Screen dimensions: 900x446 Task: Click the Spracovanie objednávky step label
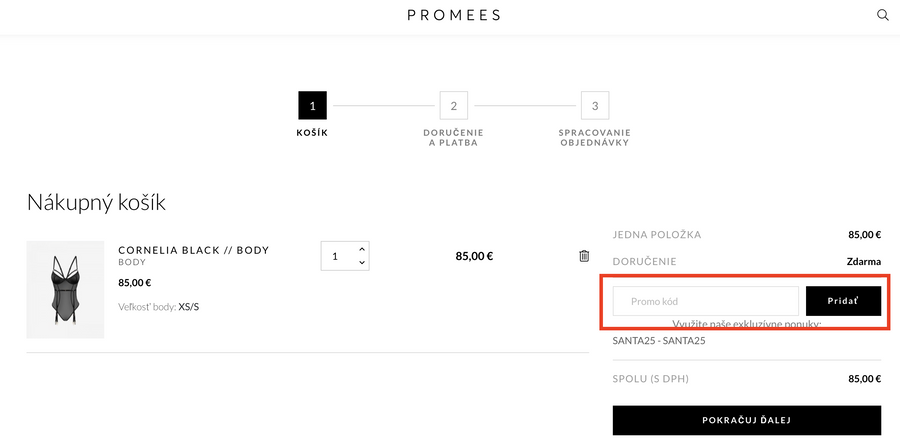595,138
